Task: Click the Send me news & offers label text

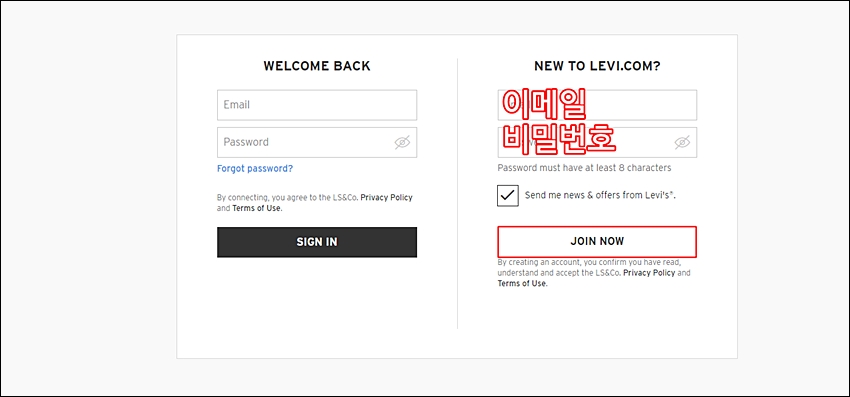Action: [x=600, y=195]
